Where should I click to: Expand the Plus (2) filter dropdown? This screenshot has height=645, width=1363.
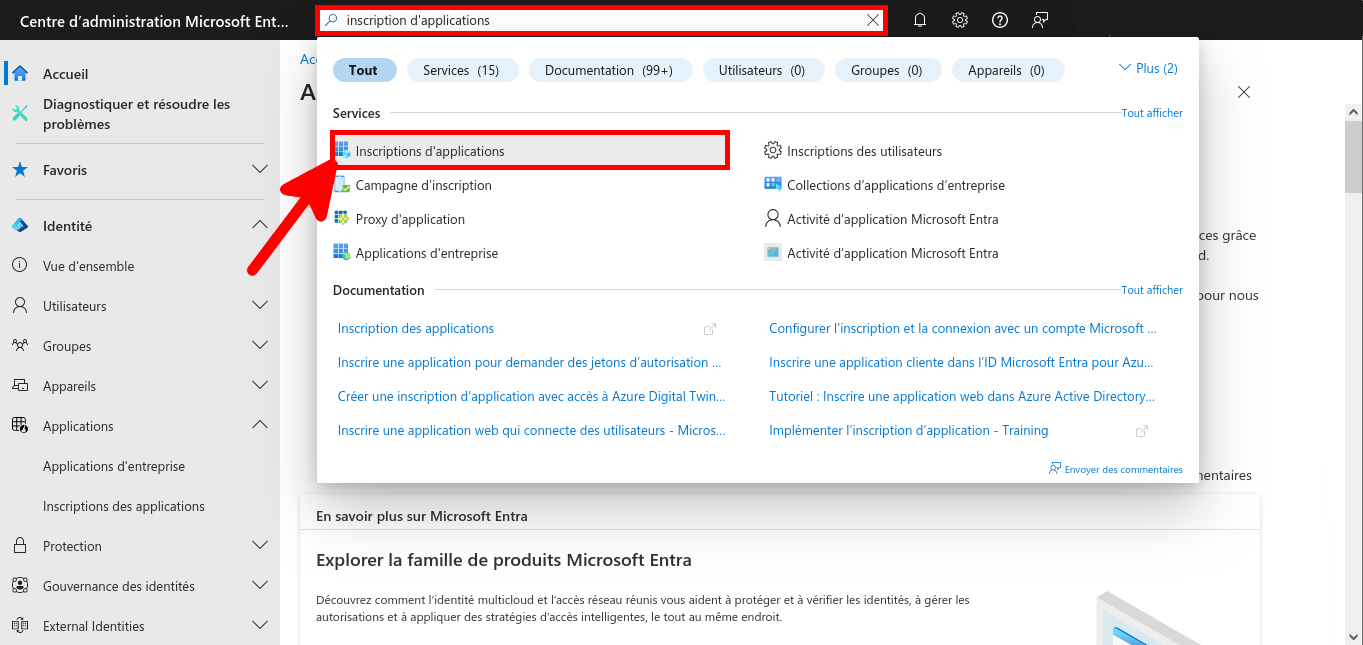[1147, 67]
